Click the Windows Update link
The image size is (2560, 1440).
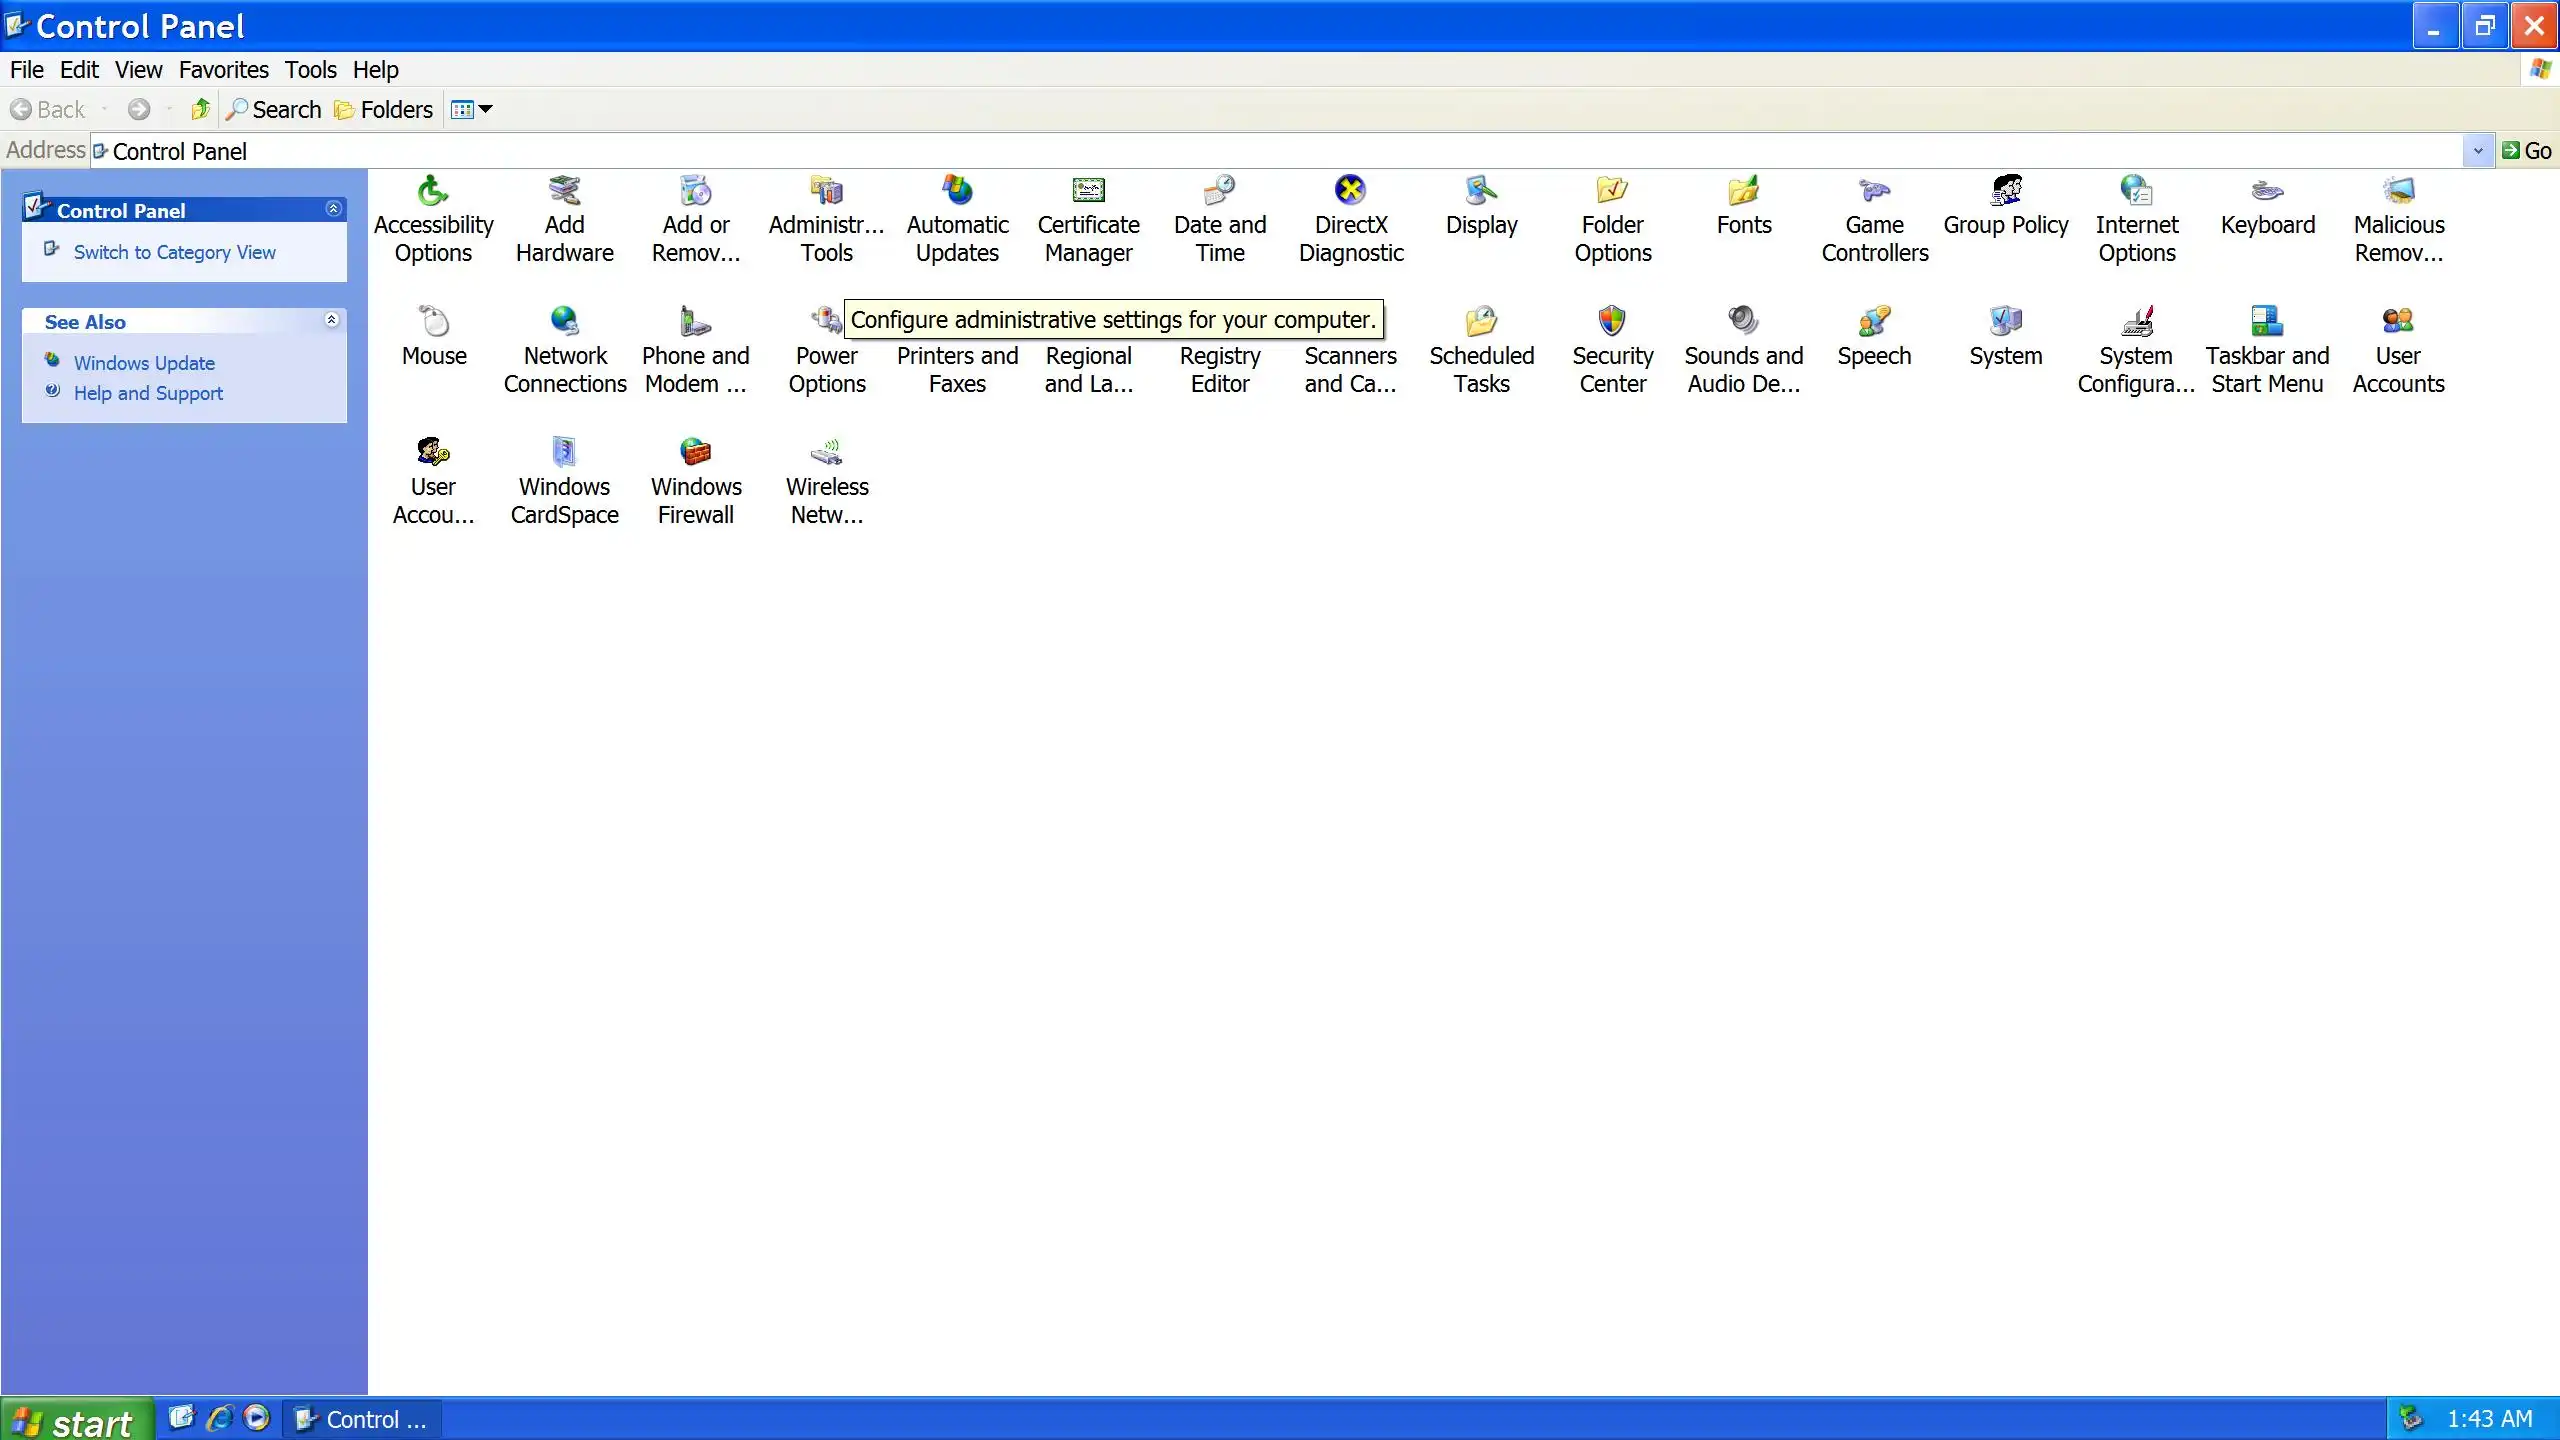(x=144, y=363)
